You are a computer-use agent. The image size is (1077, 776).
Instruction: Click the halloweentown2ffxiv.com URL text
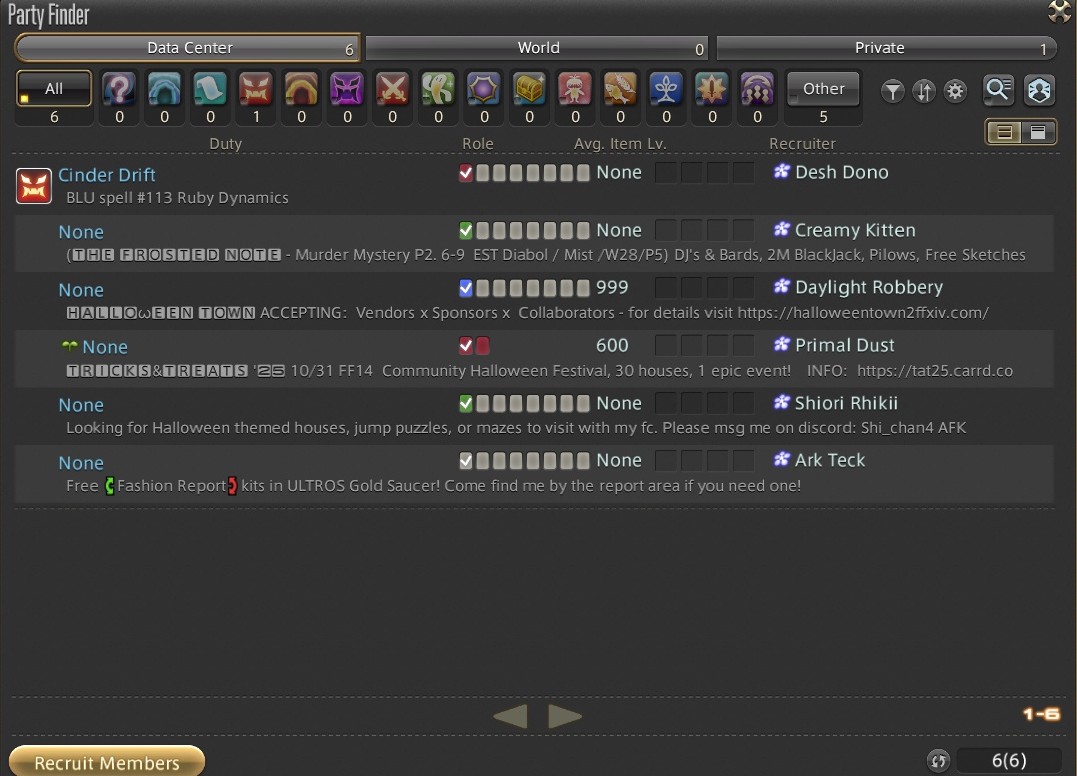click(863, 313)
